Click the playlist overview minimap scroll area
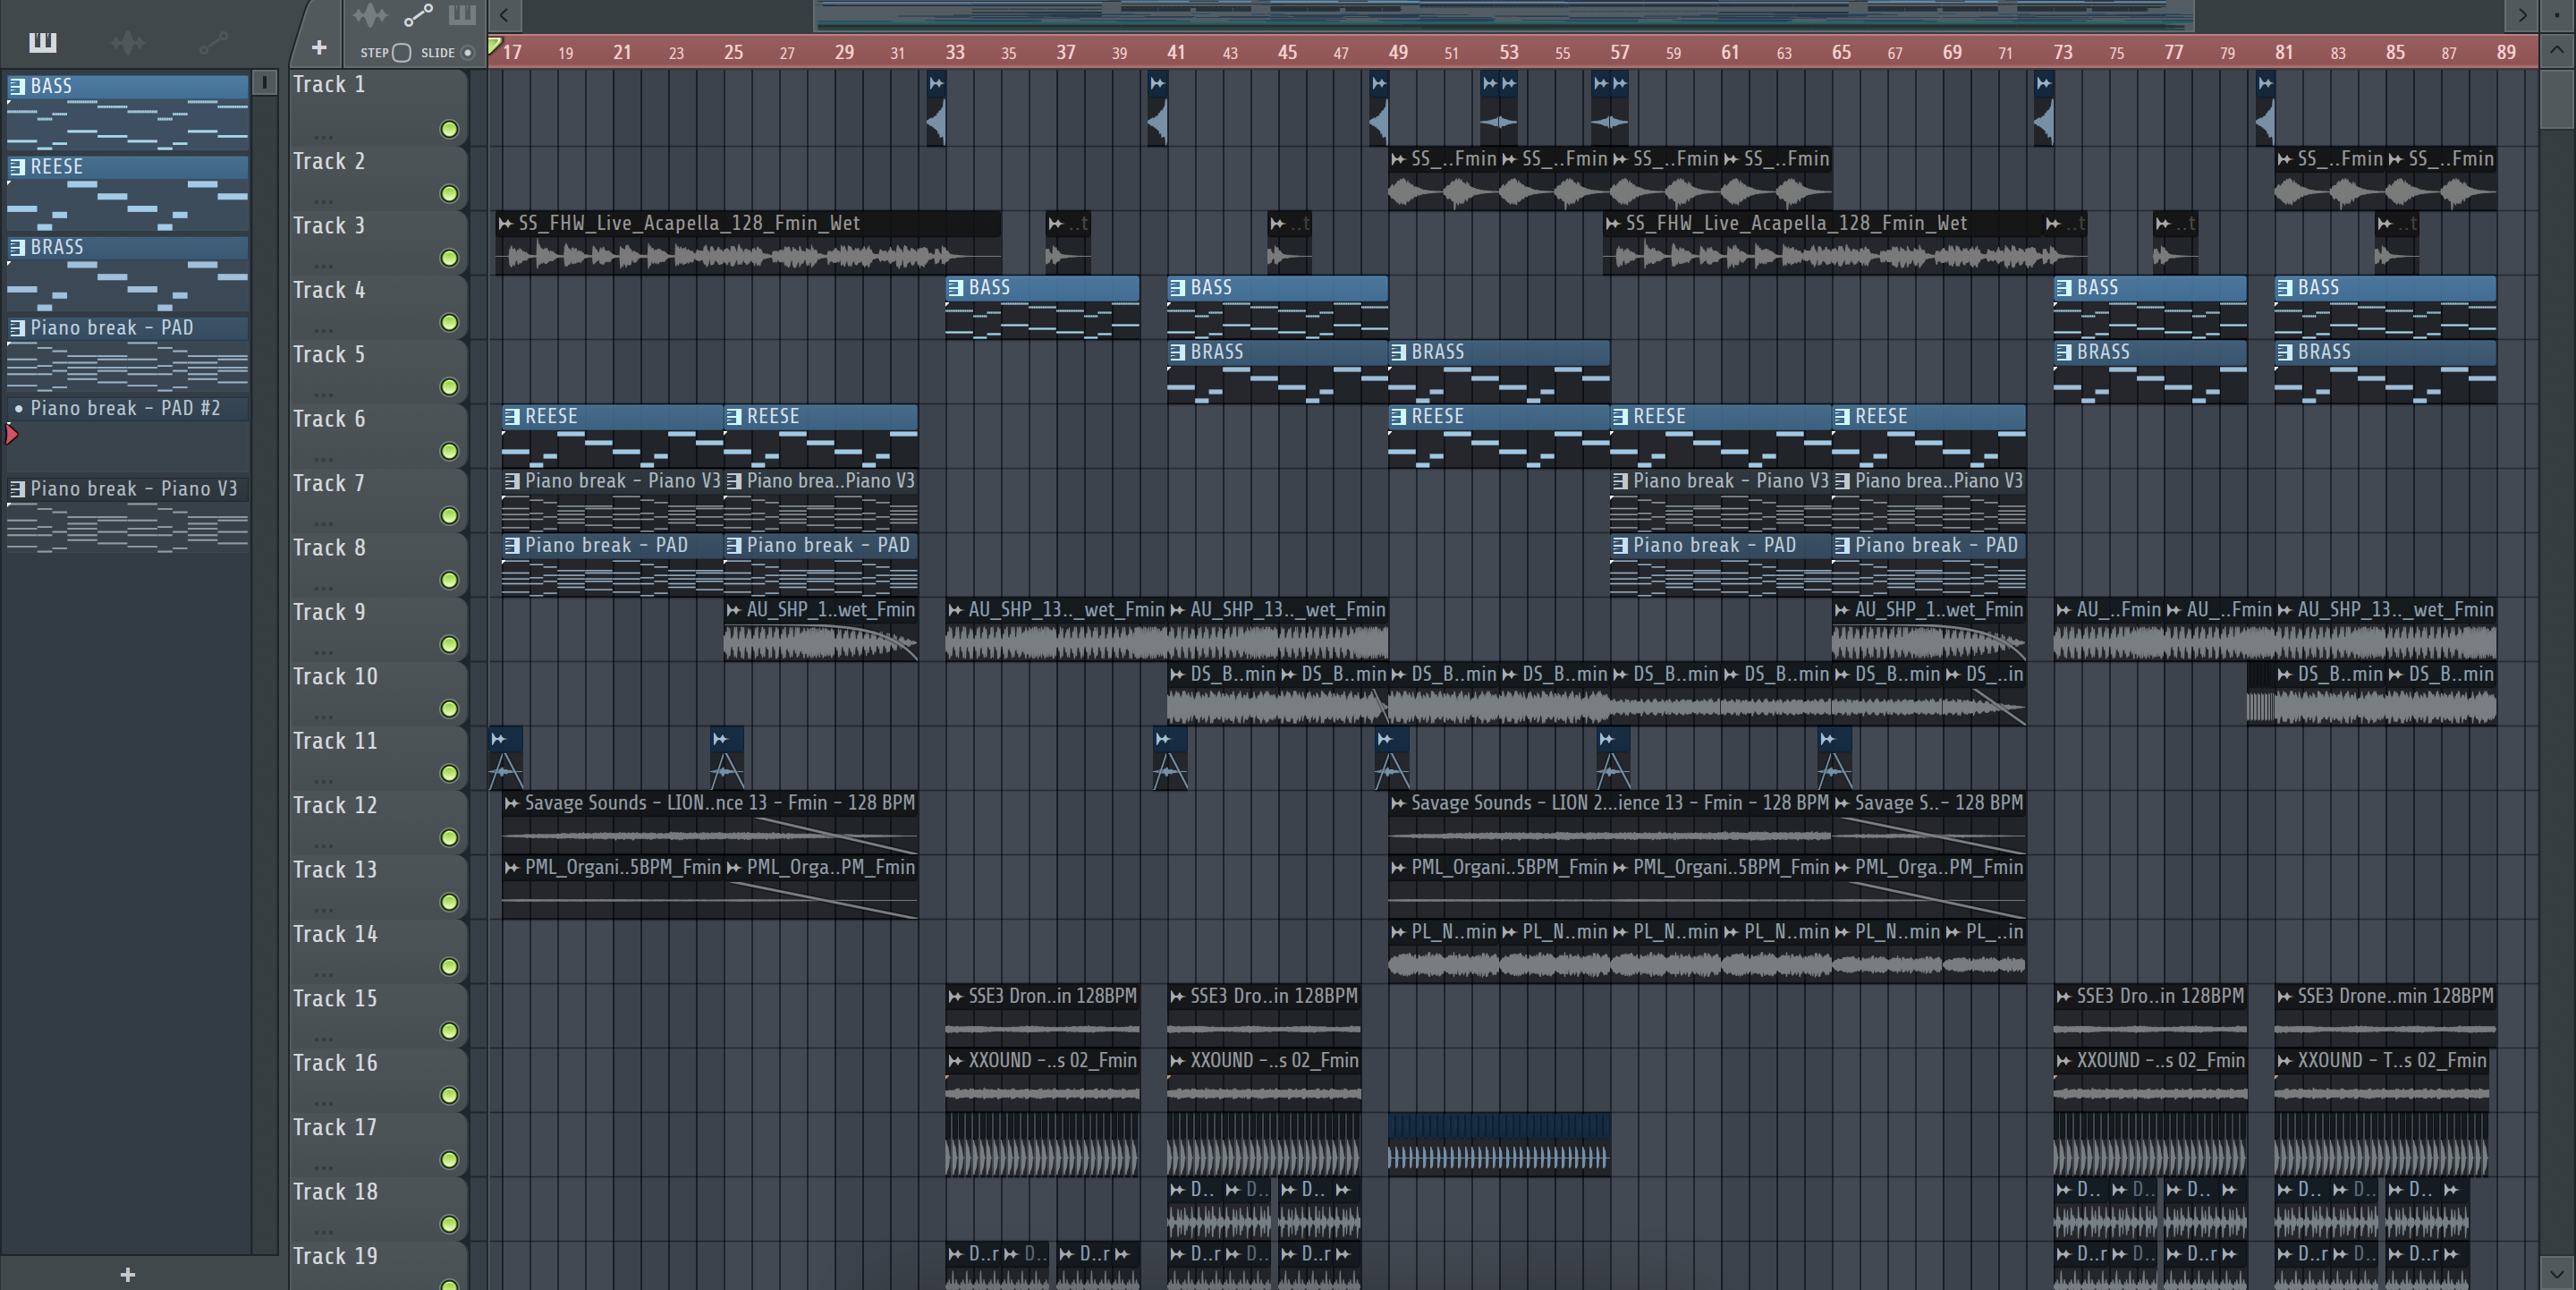 pos(1504,15)
